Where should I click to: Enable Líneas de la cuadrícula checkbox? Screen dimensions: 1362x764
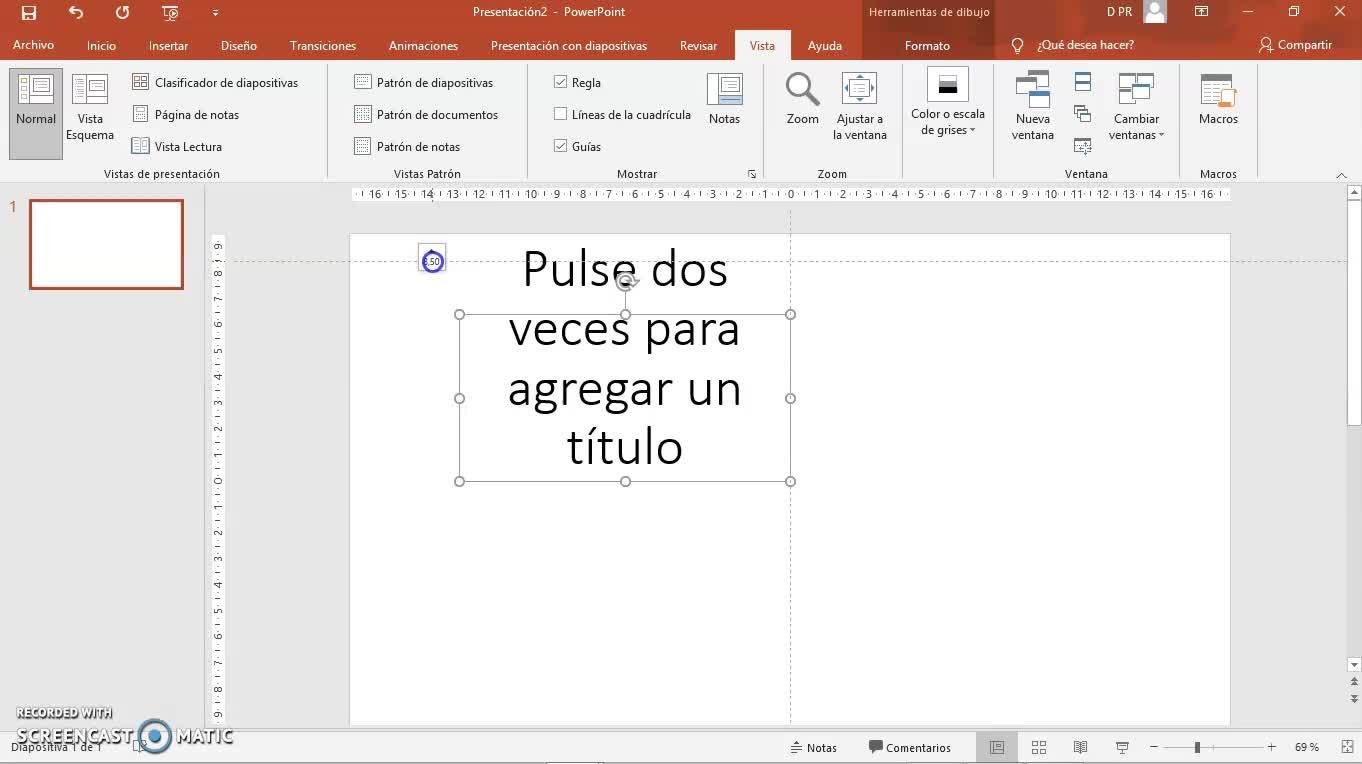[560, 114]
